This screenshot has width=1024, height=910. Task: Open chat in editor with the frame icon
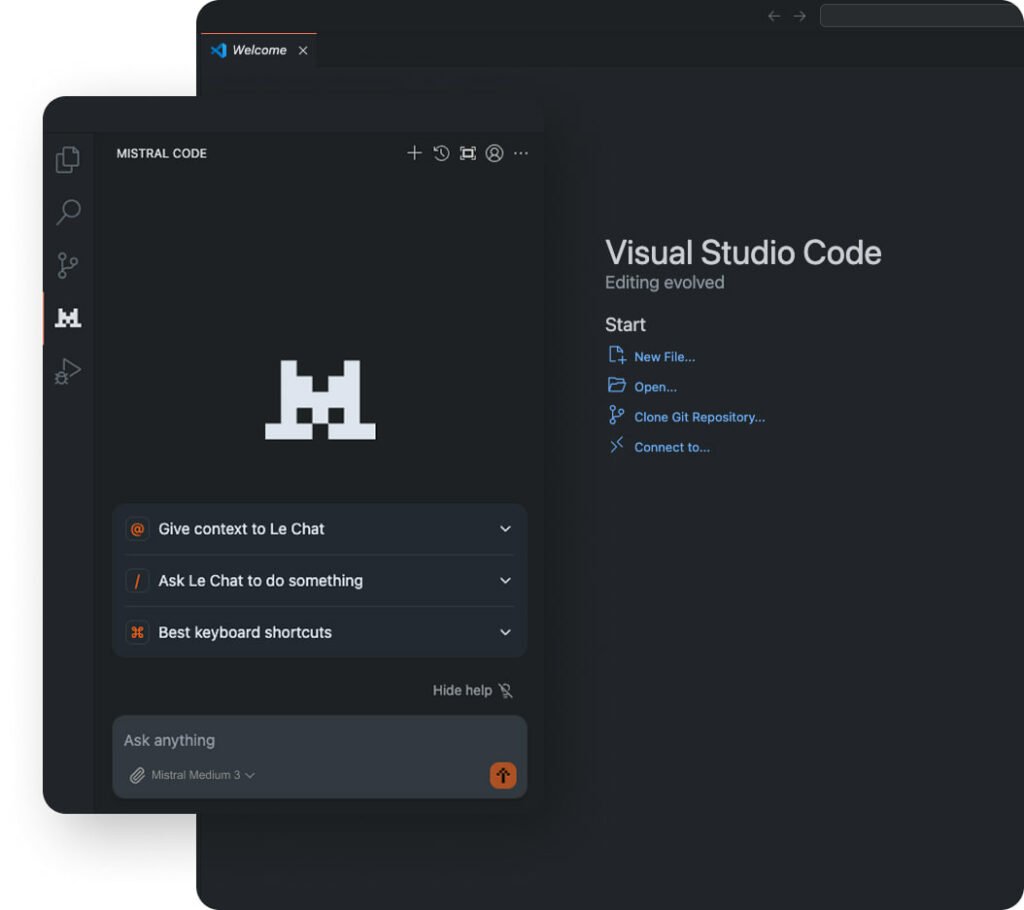tap(467, 153)
